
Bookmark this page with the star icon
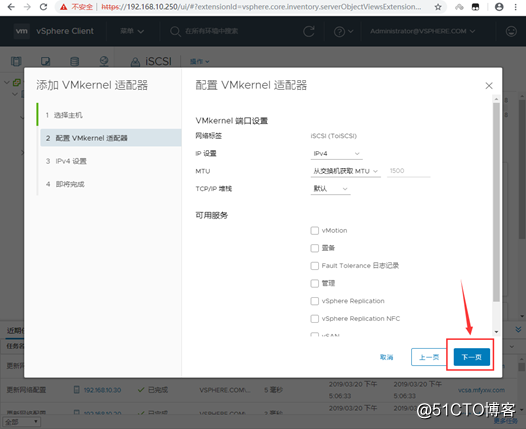(438, 7)
